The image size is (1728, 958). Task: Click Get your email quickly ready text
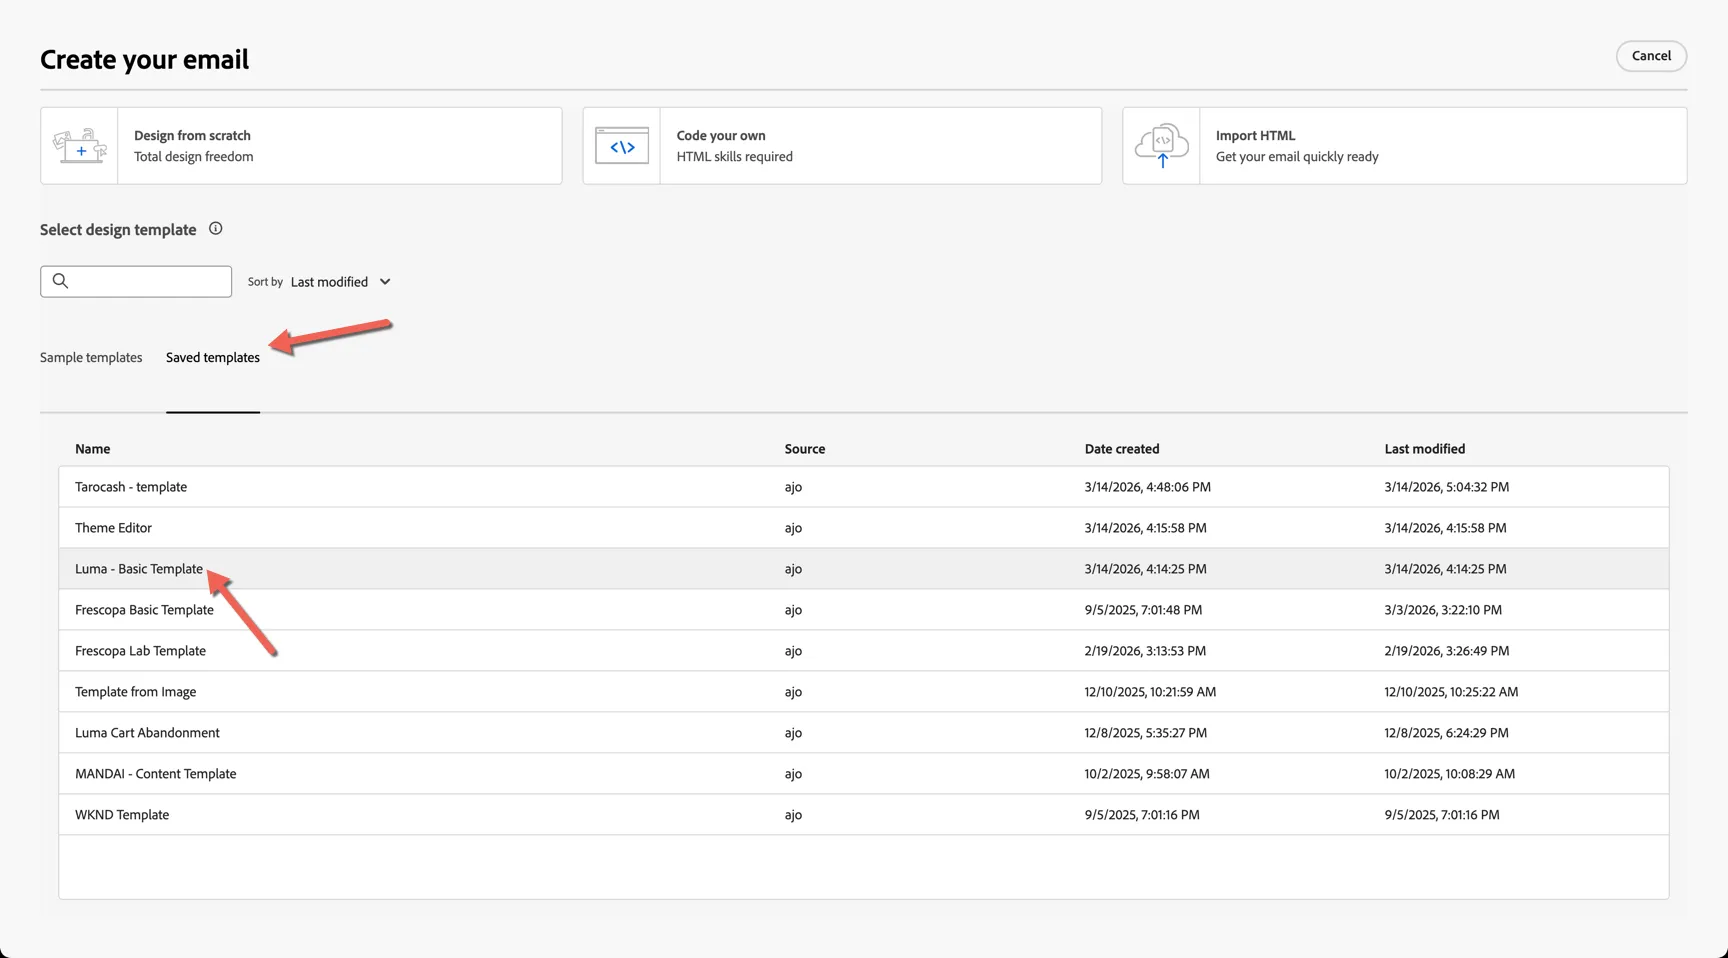pos(1297,156)
